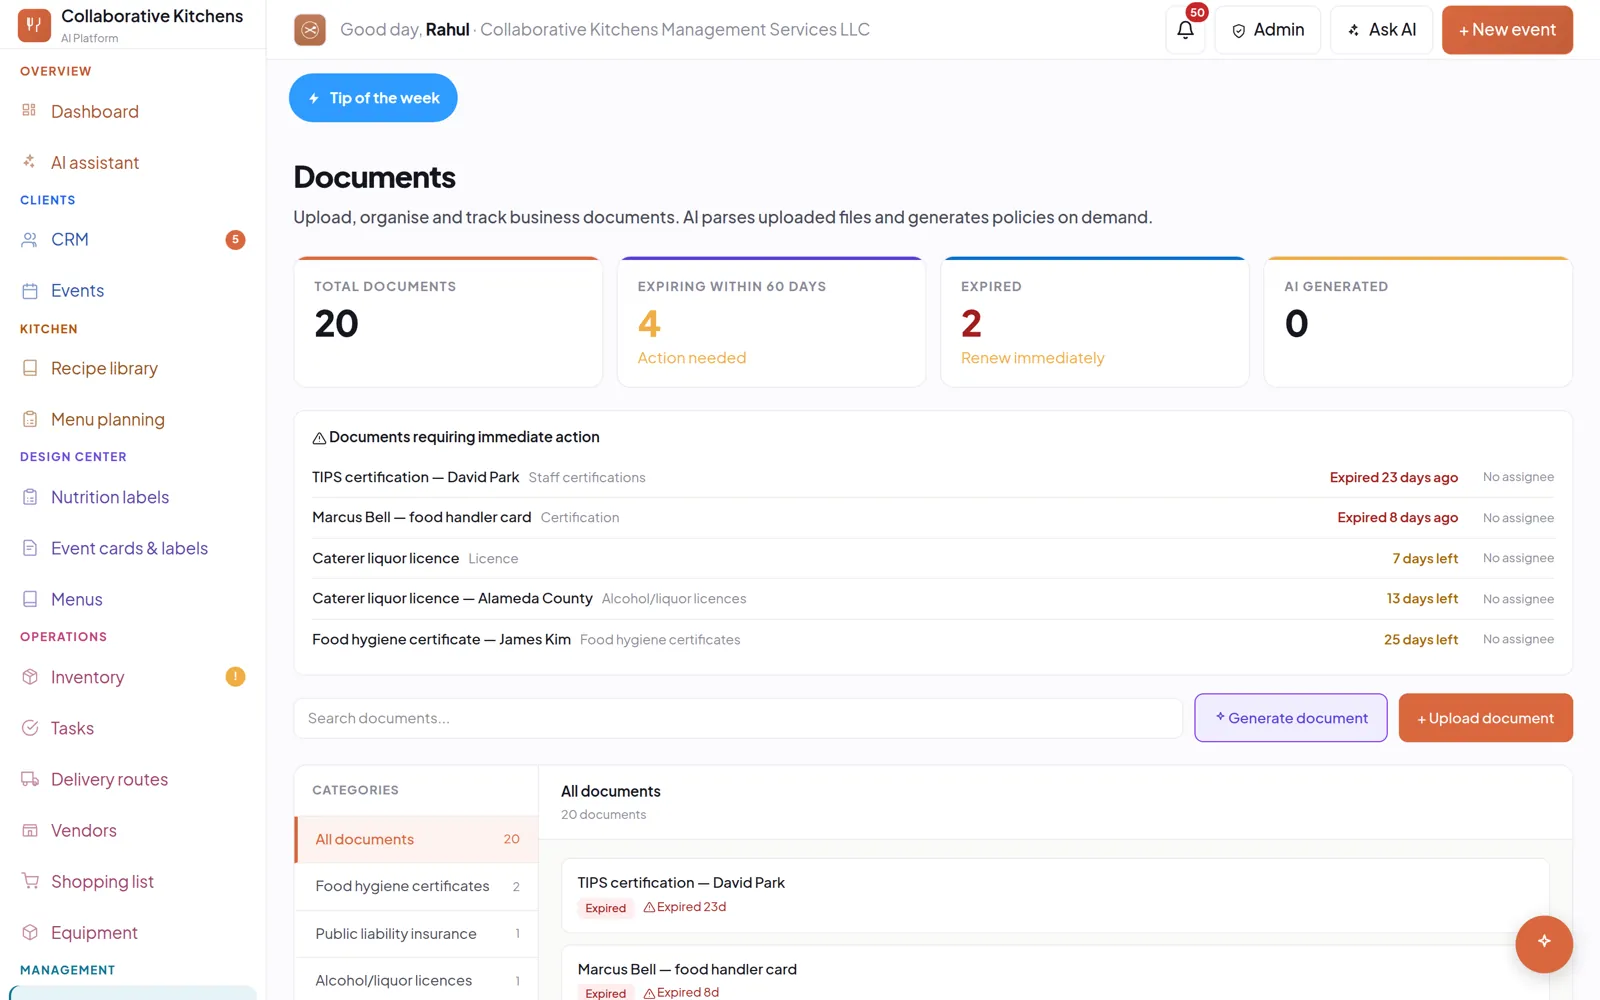Click the Upload document button
This screenshot has height=1000, width=1600.
(x=1485, y=718)
